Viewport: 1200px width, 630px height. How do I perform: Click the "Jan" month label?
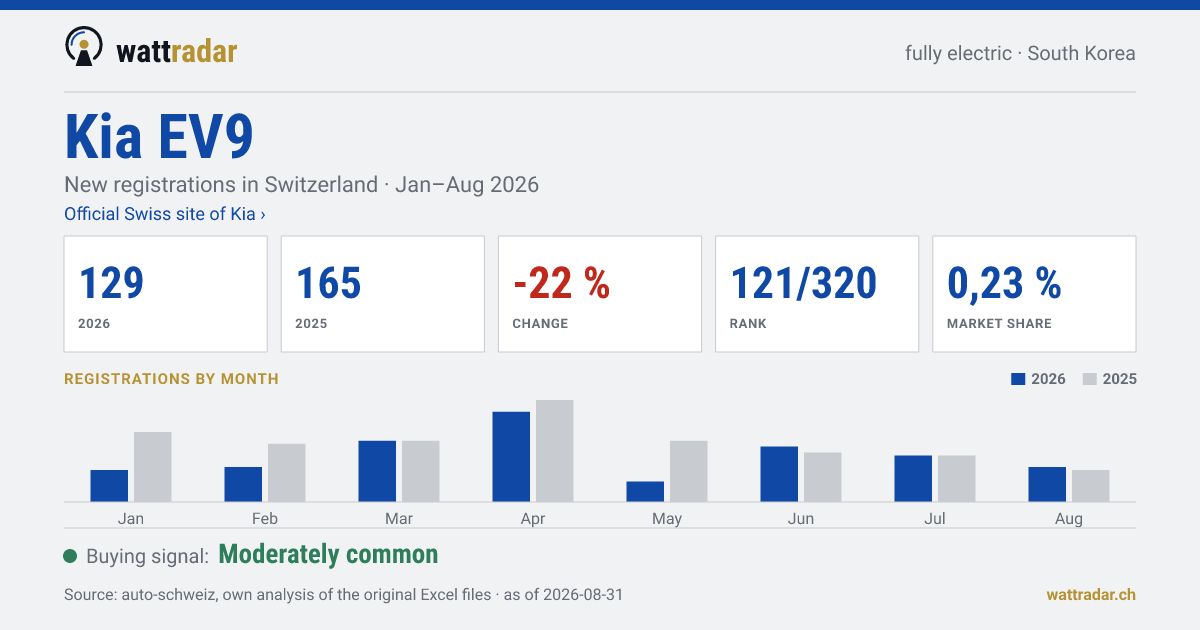(x=131, y=519)
